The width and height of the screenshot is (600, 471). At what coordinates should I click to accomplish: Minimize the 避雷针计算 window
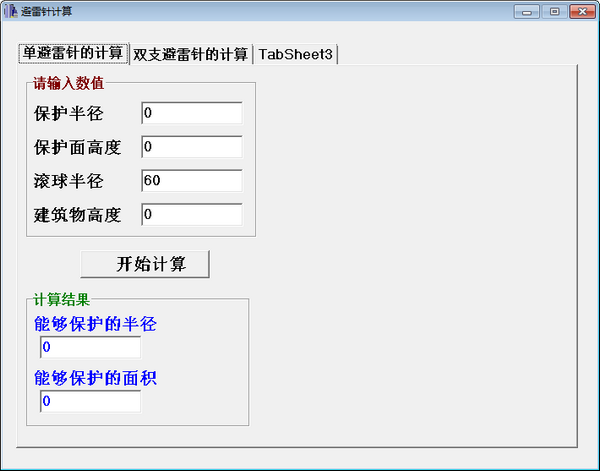pos(527,12)
